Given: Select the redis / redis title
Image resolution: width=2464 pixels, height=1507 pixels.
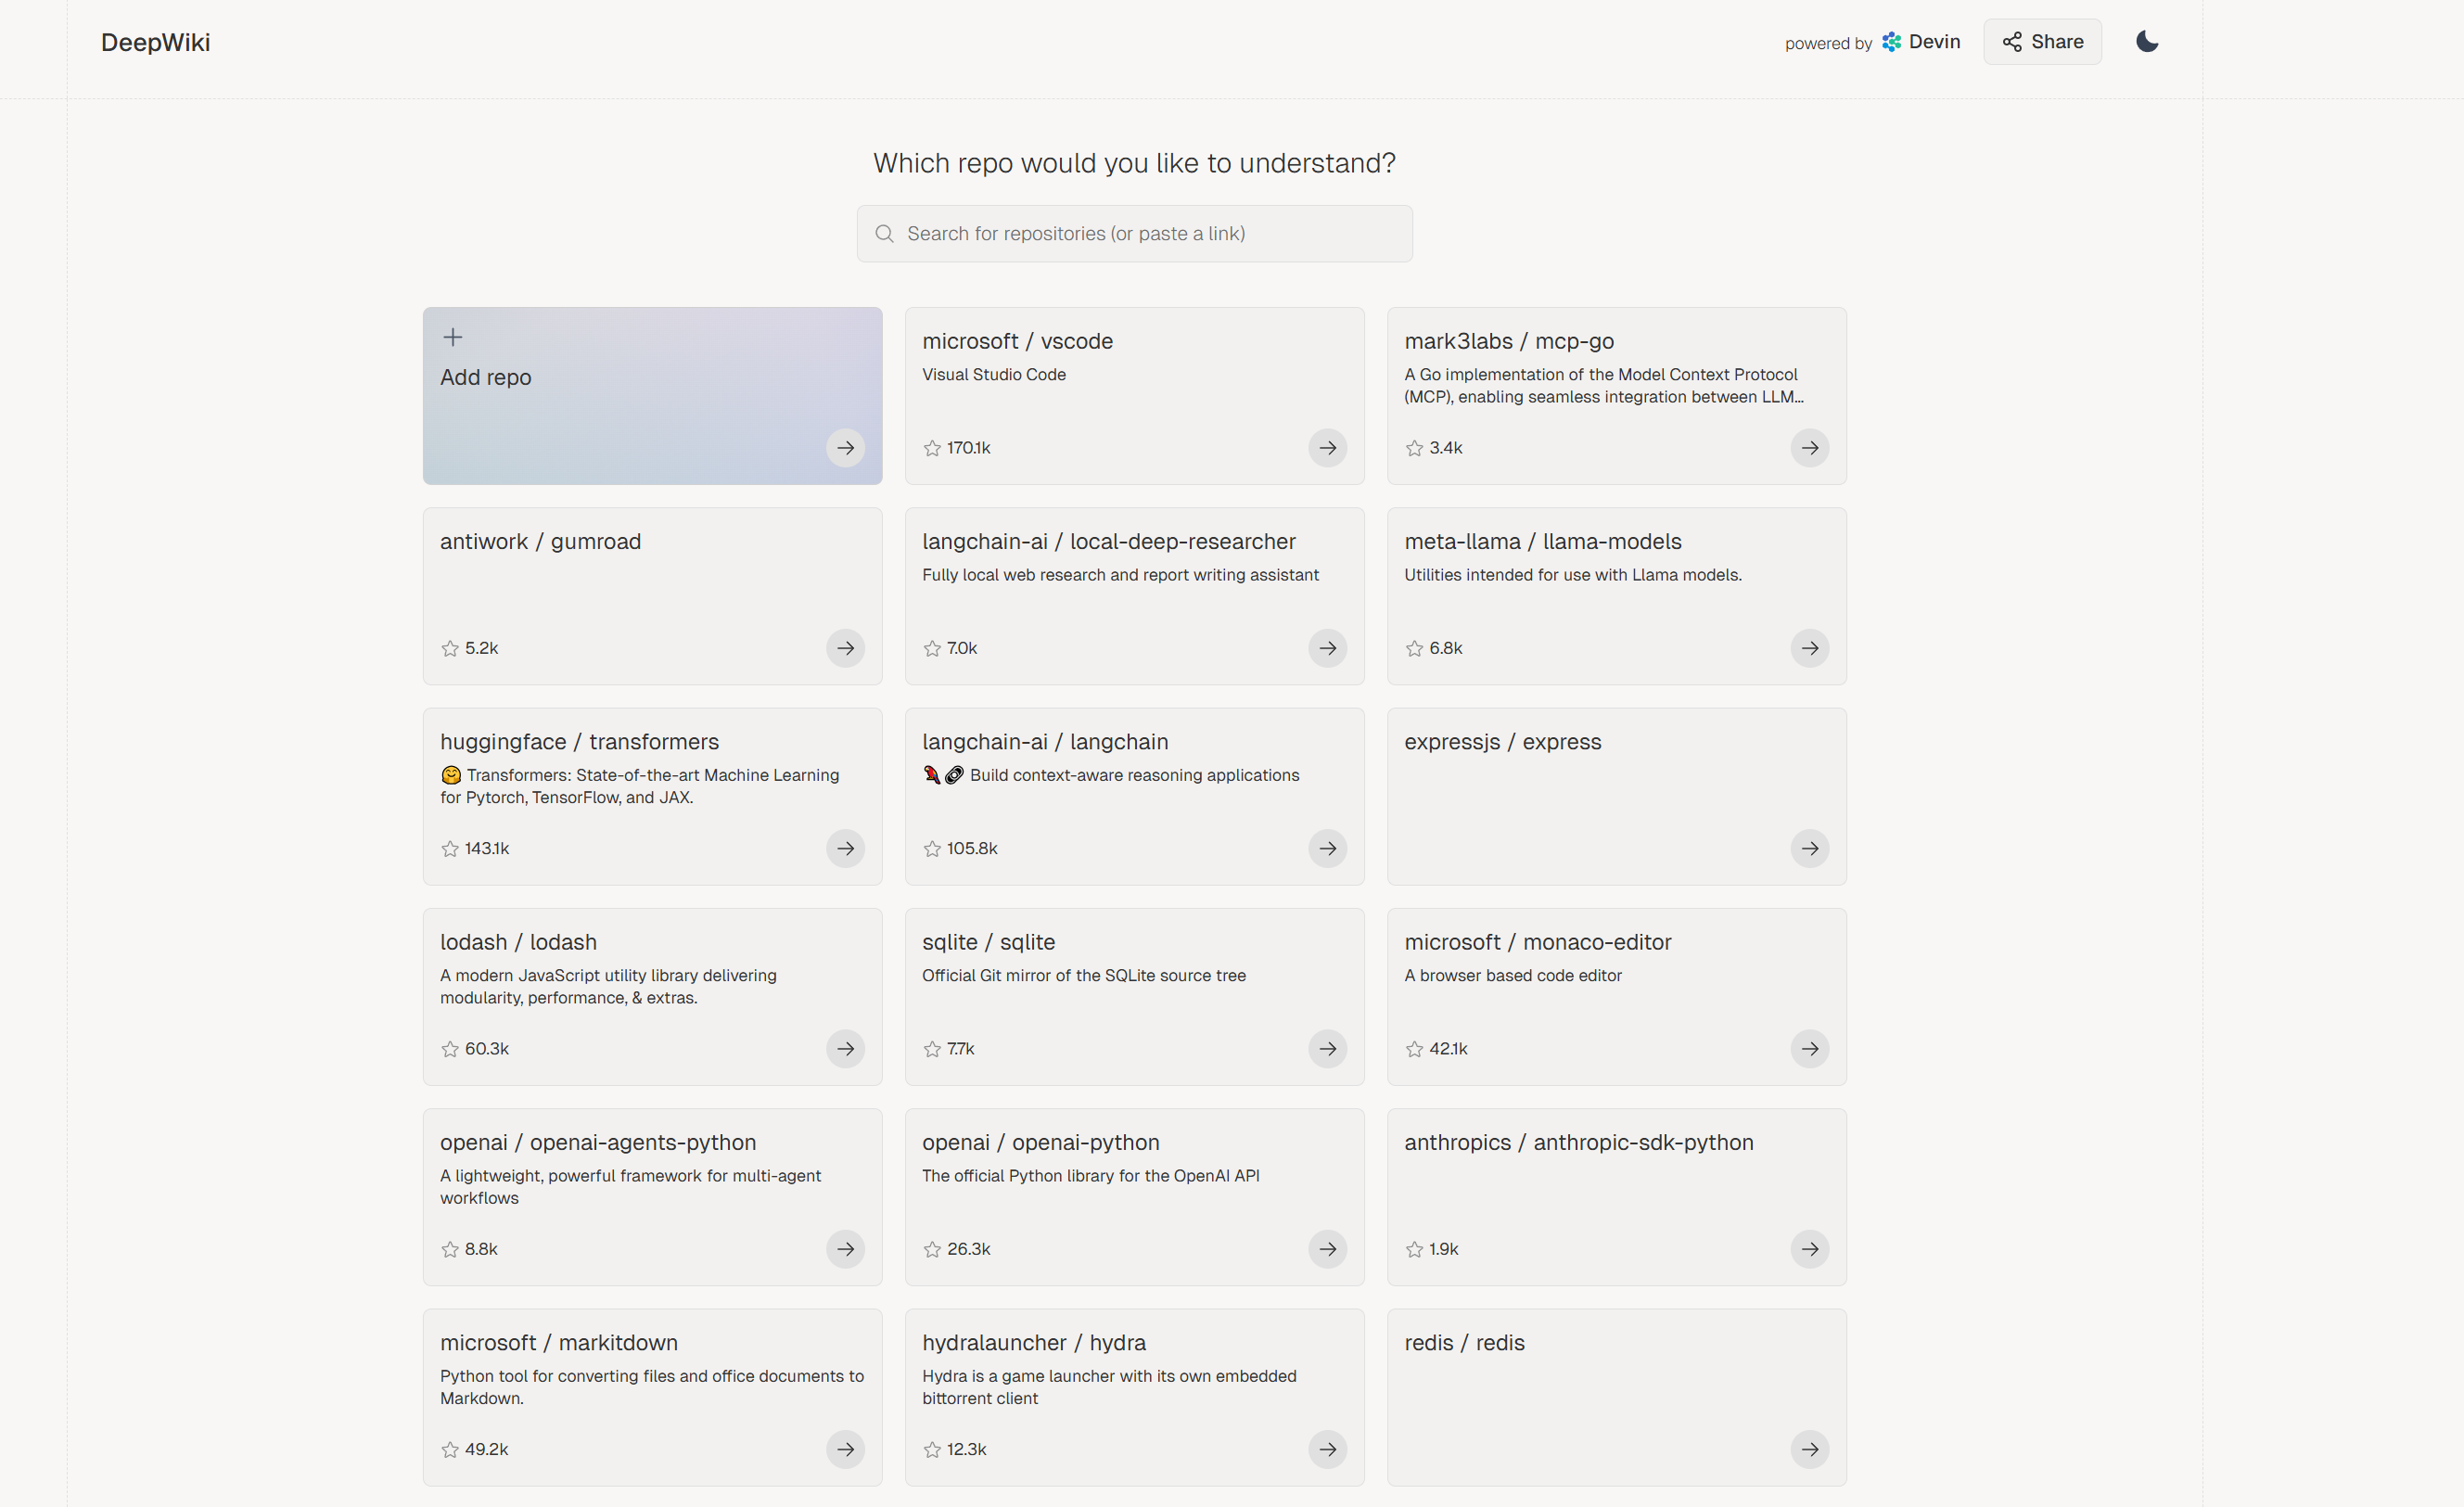Looking at the screenshot, I should pyautogui.click(x=1464, y=1342).
